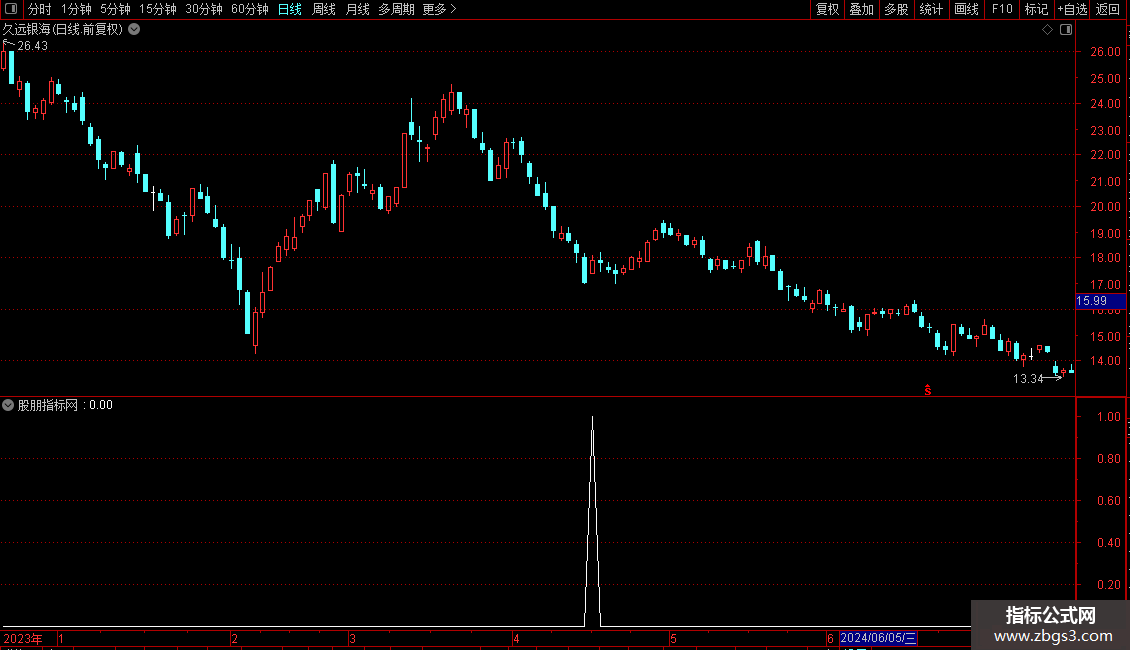The width and height of the screenshot is (1130, 650).
Task: Open the 多股 multi-stock view
Action: point(896,9)
